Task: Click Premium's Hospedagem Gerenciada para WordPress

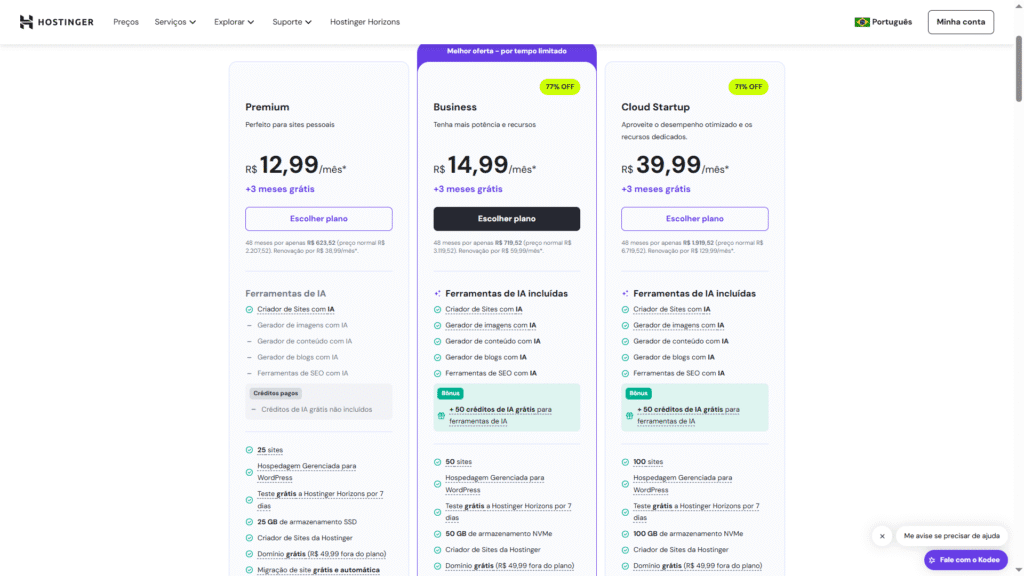Action: (306, 472)
